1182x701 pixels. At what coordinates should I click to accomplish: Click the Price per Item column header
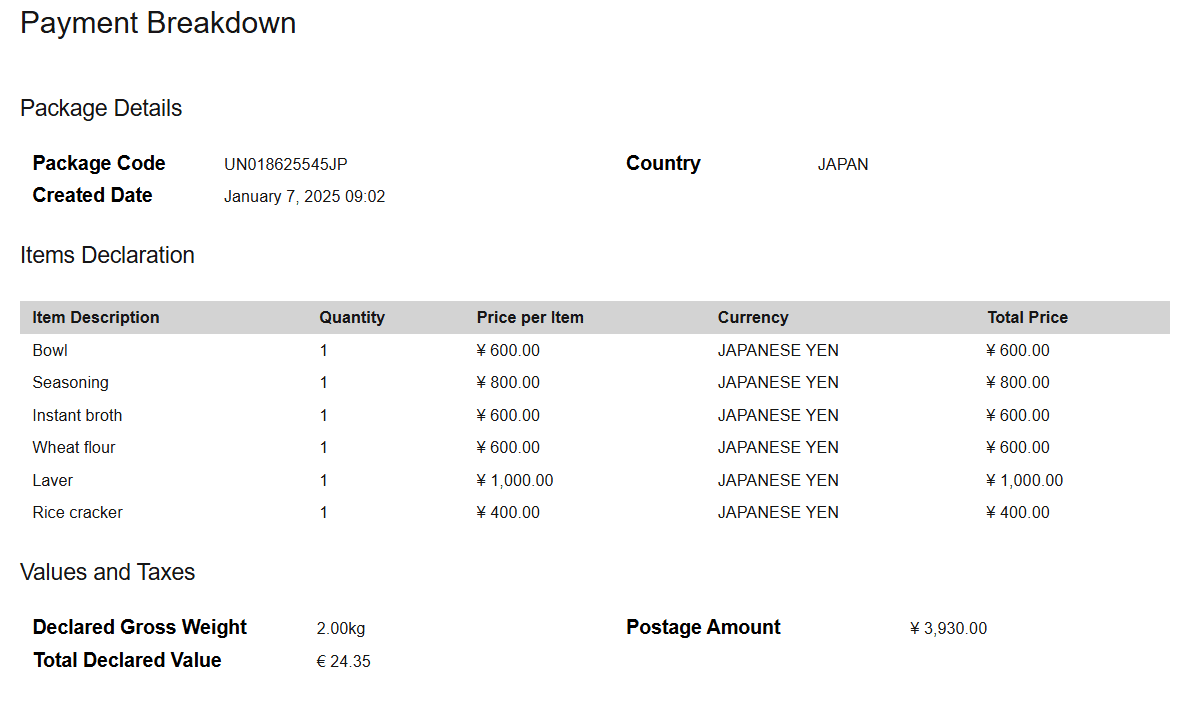pyautogui.click(x=530, y=317)
